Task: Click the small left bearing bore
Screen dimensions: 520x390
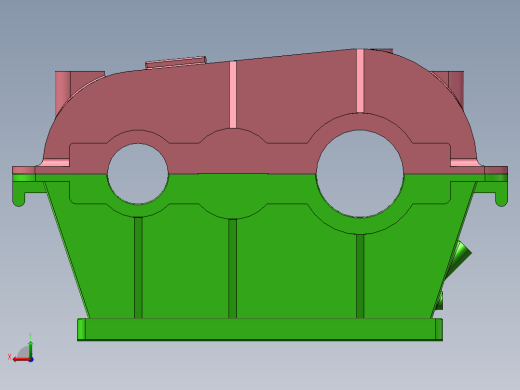Action: pyautogui.click(x=138, y=174)
